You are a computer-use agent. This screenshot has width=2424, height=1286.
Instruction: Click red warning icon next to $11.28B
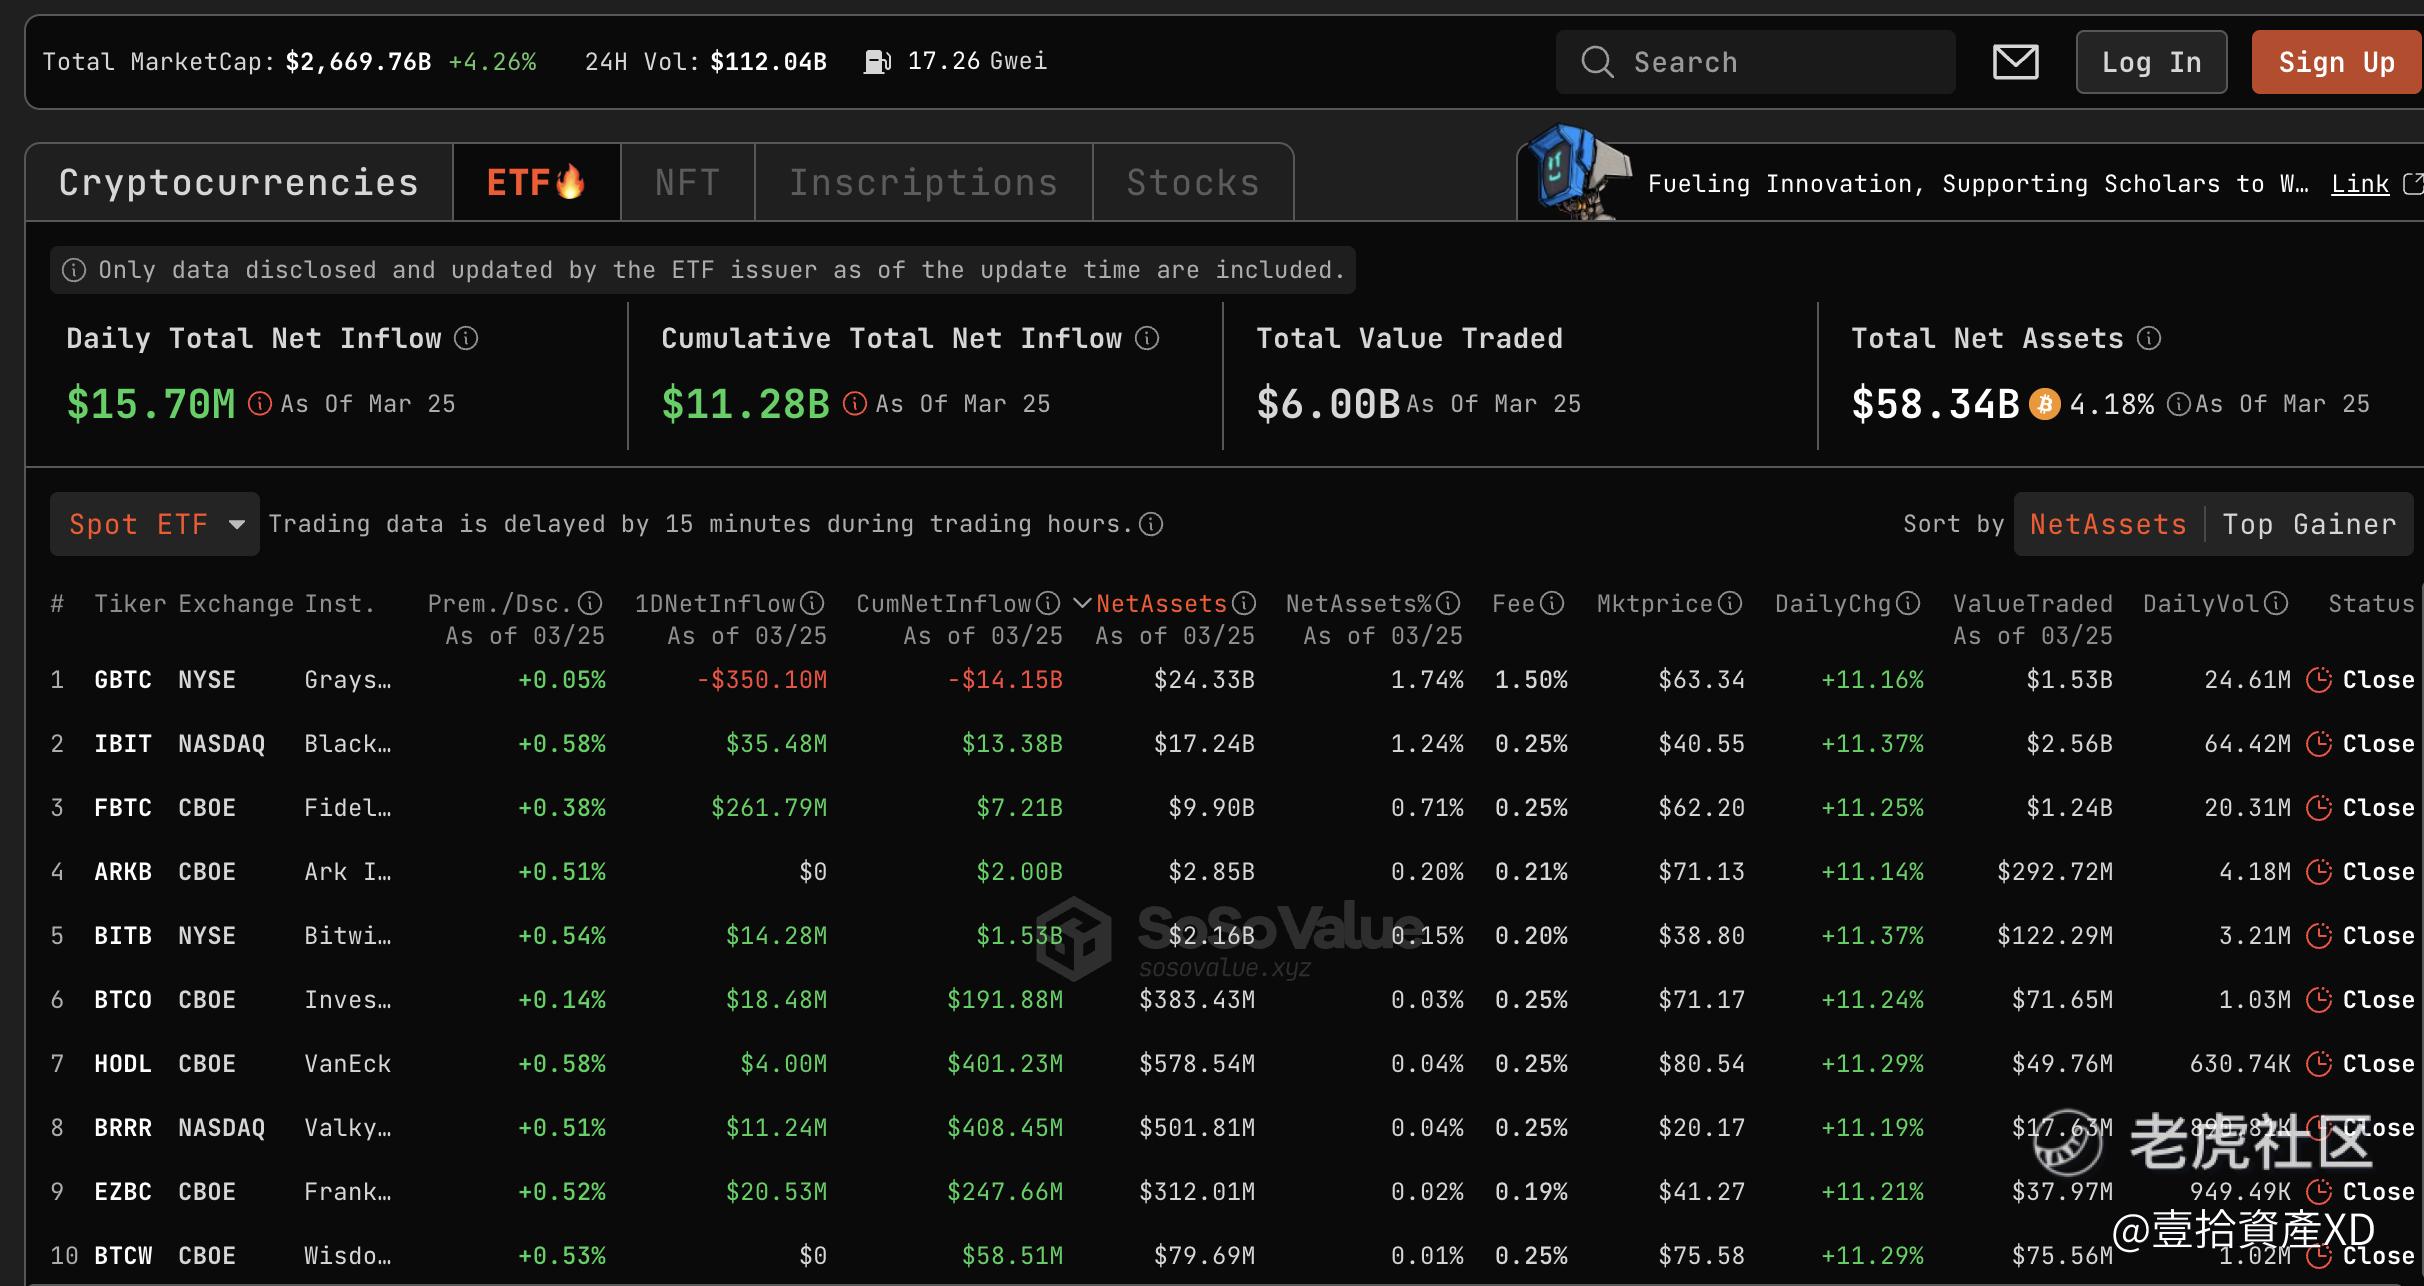pos(855,403)
